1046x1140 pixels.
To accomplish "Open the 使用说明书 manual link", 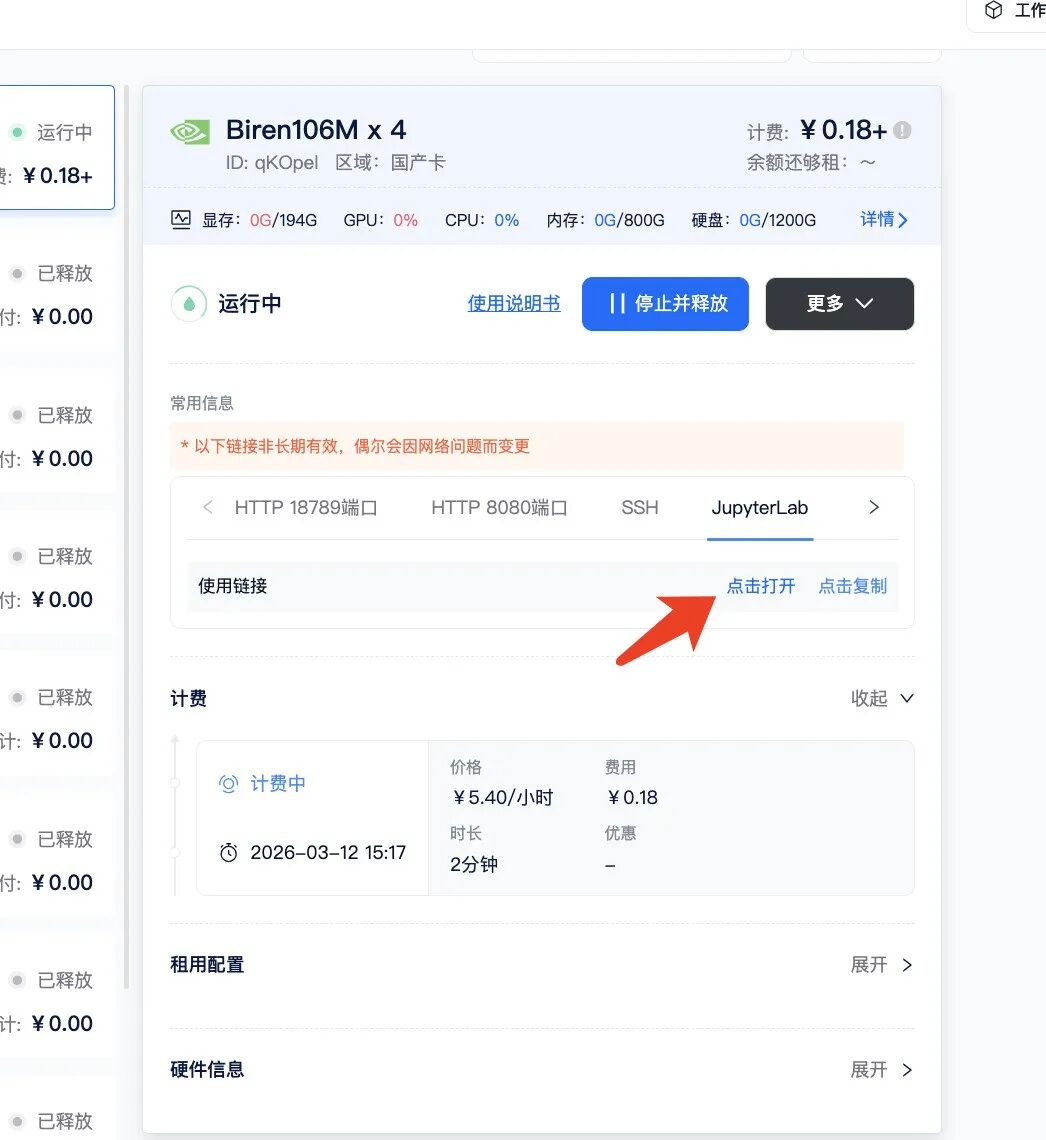I will point(514,303).
